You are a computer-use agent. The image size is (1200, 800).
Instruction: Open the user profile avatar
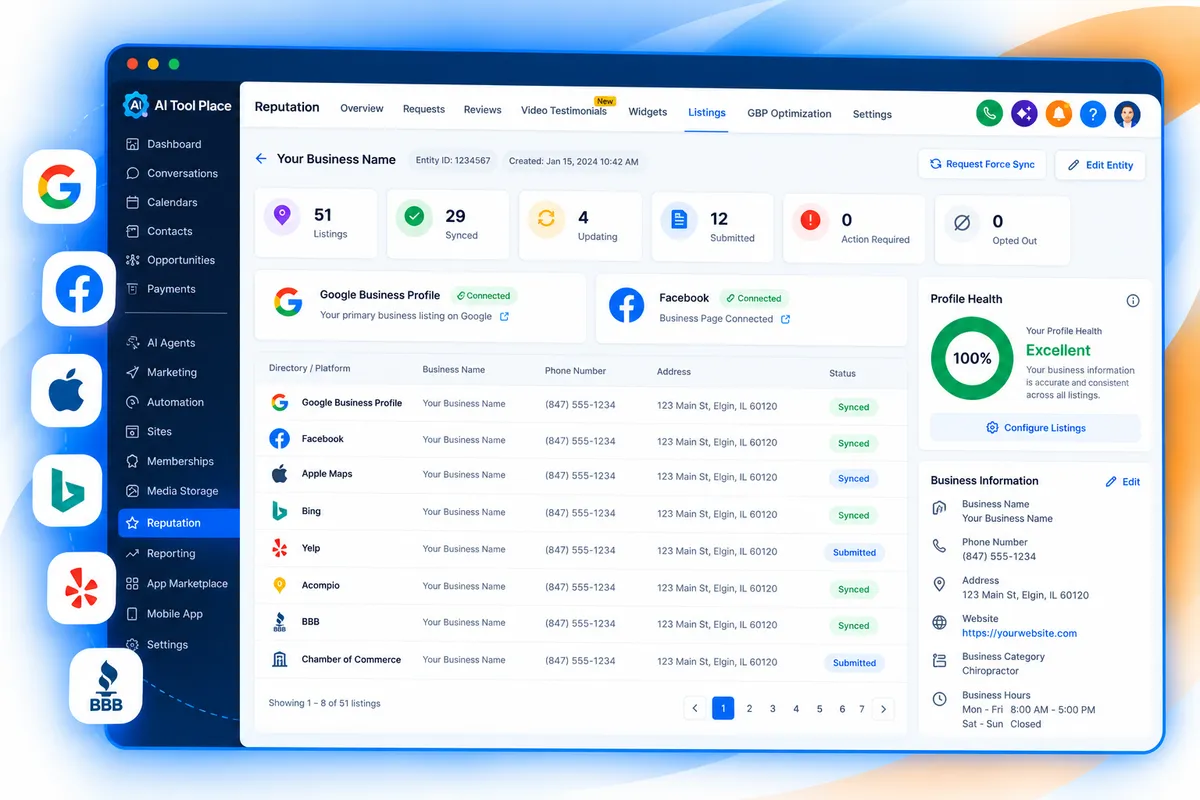[x=1128, y=115]
